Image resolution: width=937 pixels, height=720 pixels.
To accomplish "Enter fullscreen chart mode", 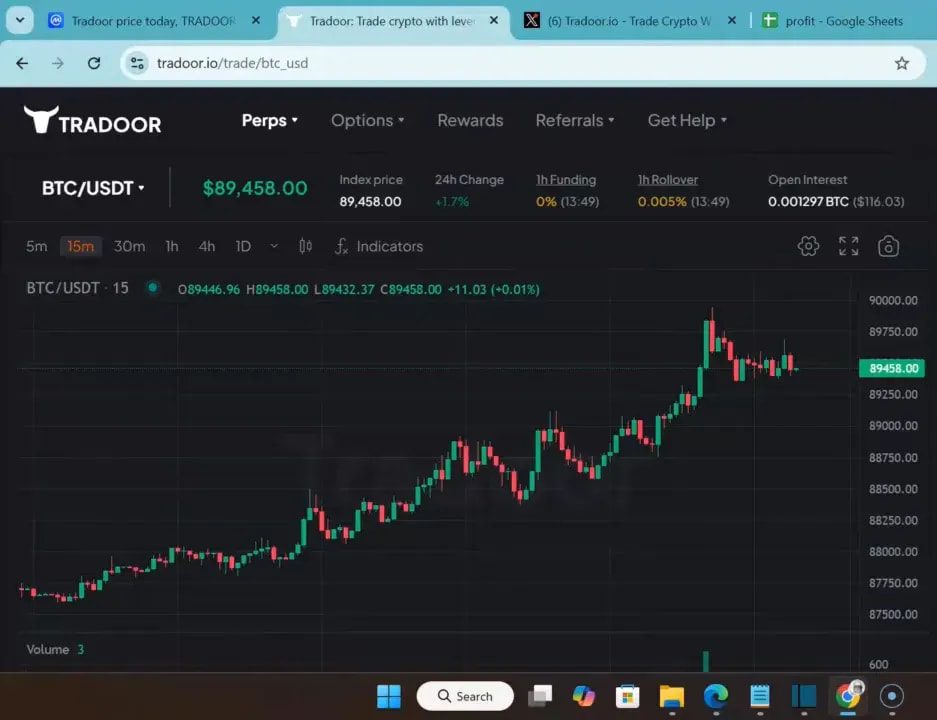I will (848, 245).
